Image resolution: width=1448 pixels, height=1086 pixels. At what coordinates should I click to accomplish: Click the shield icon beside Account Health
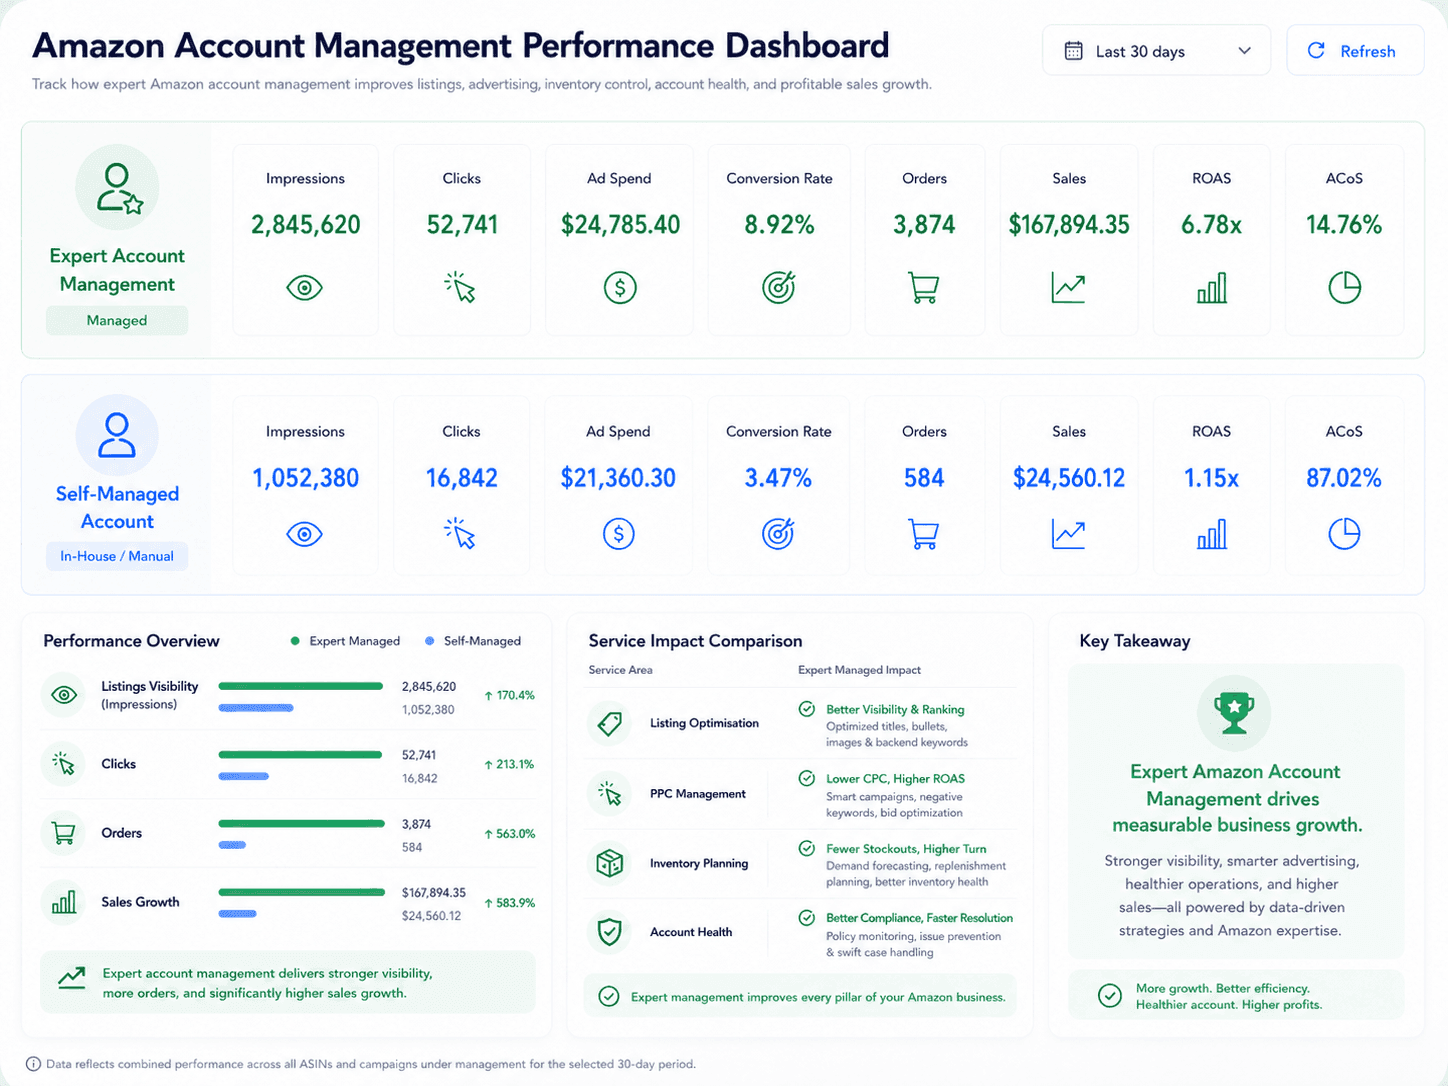click(x=610, y=932)
